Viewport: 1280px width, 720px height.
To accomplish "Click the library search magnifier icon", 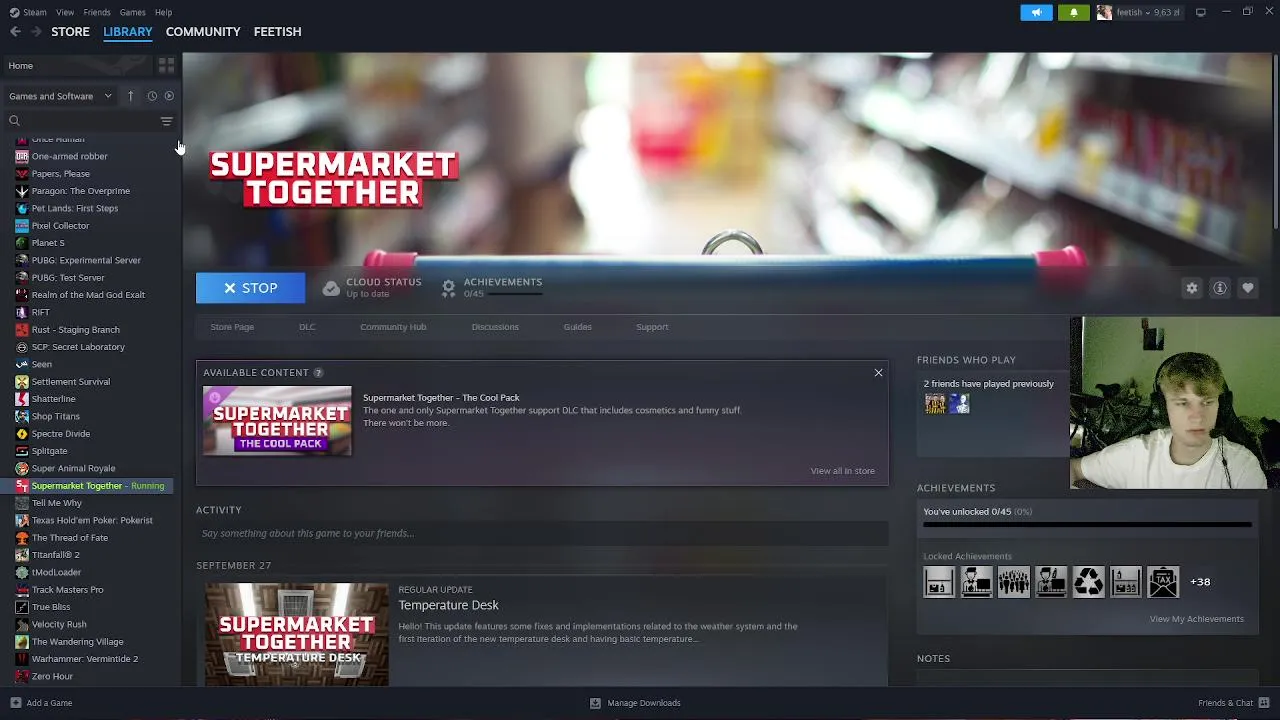I will (14, 121).
